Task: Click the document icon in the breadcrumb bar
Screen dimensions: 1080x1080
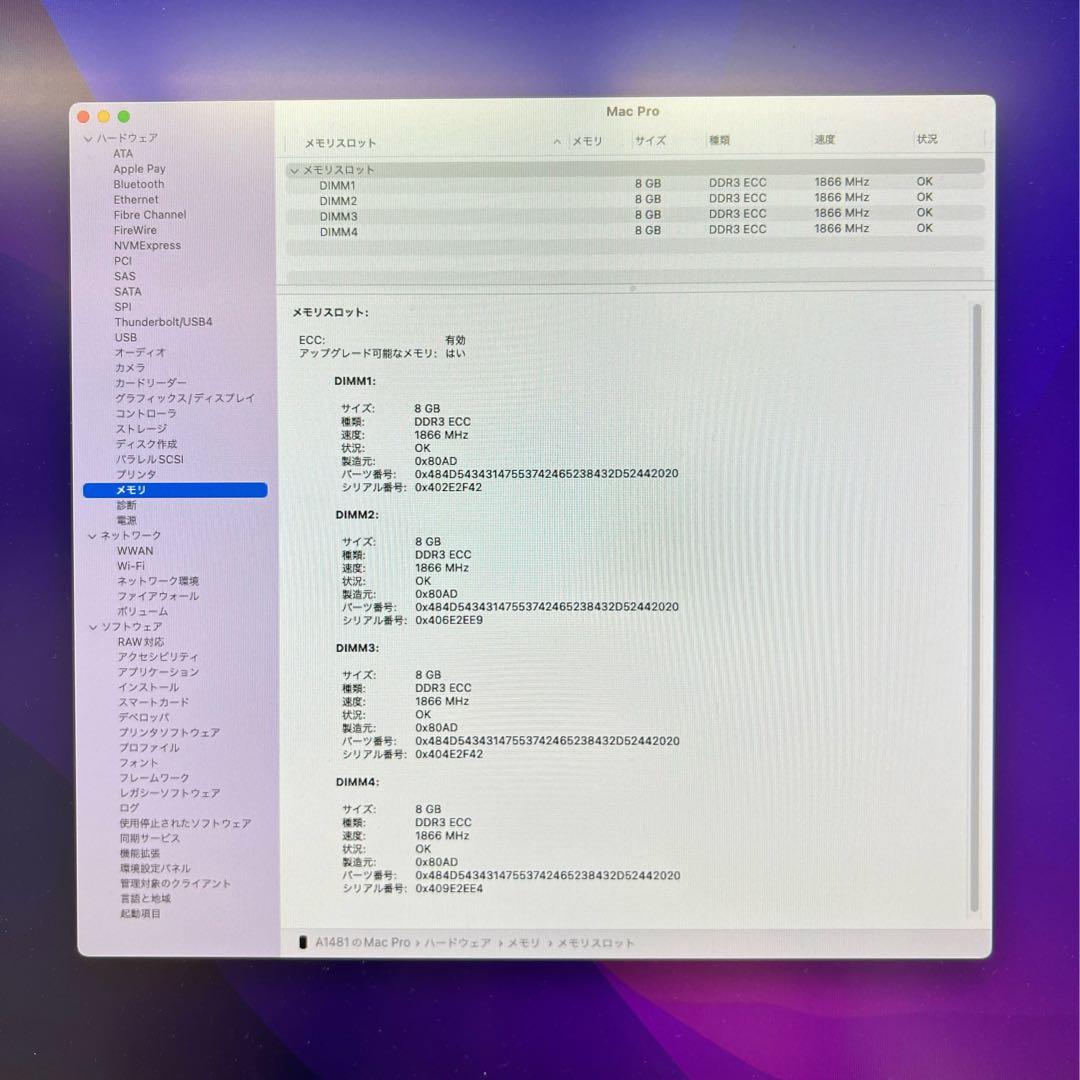Action: point(301,941)
